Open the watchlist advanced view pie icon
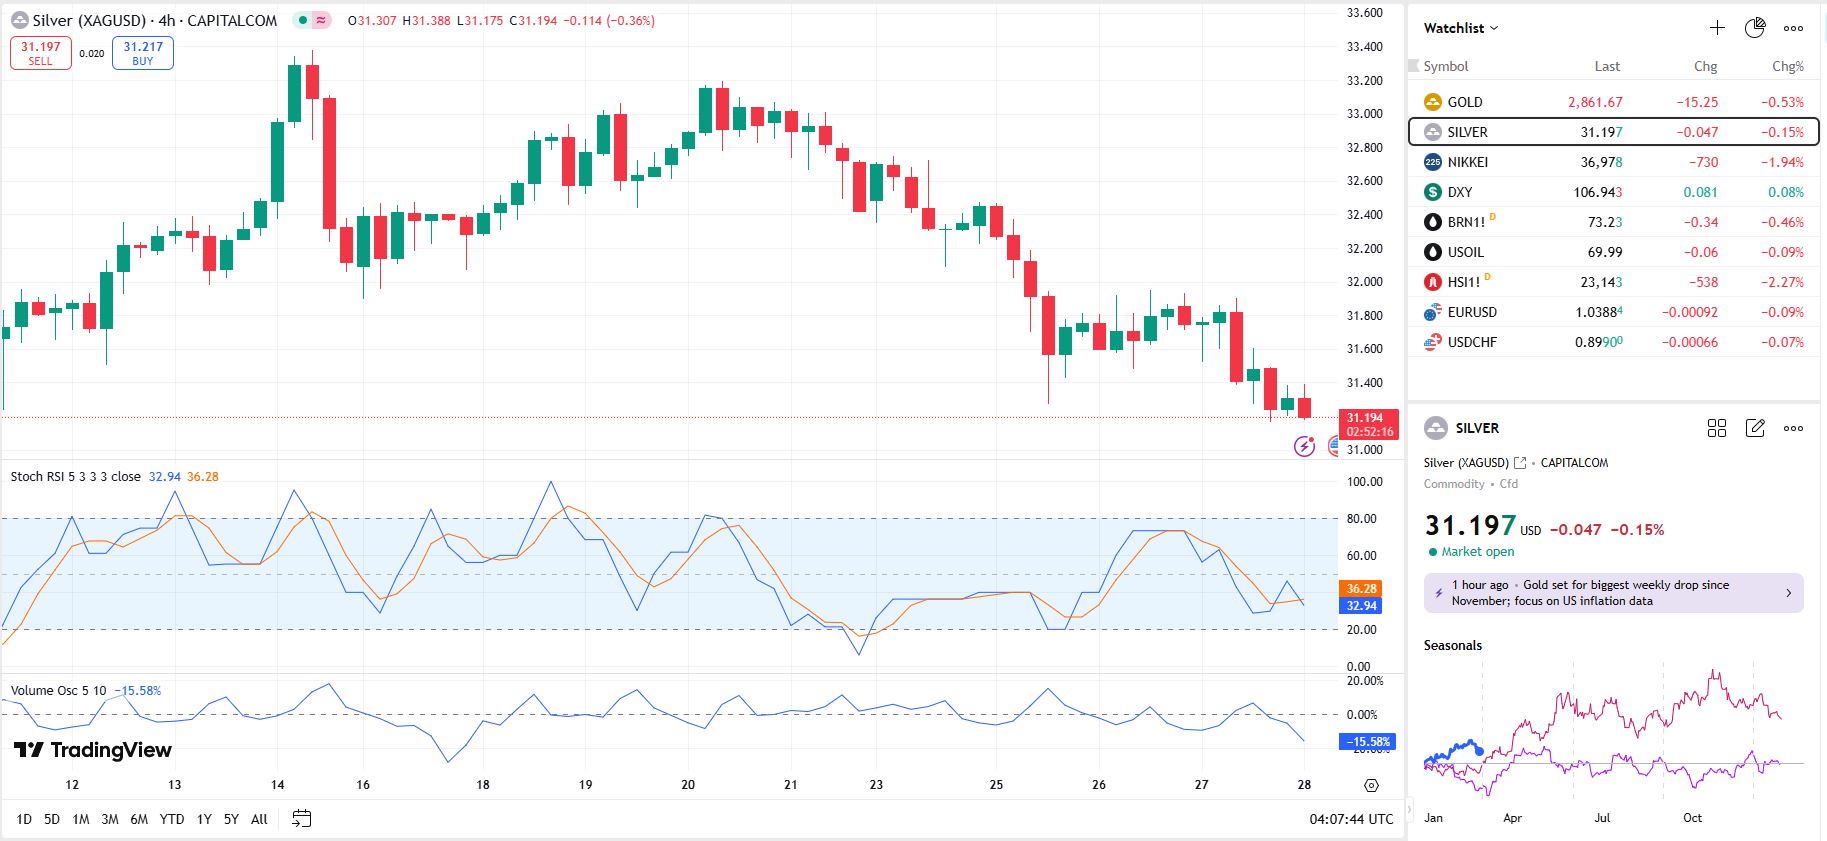The image size is (1827, 841). (1755, 28)
